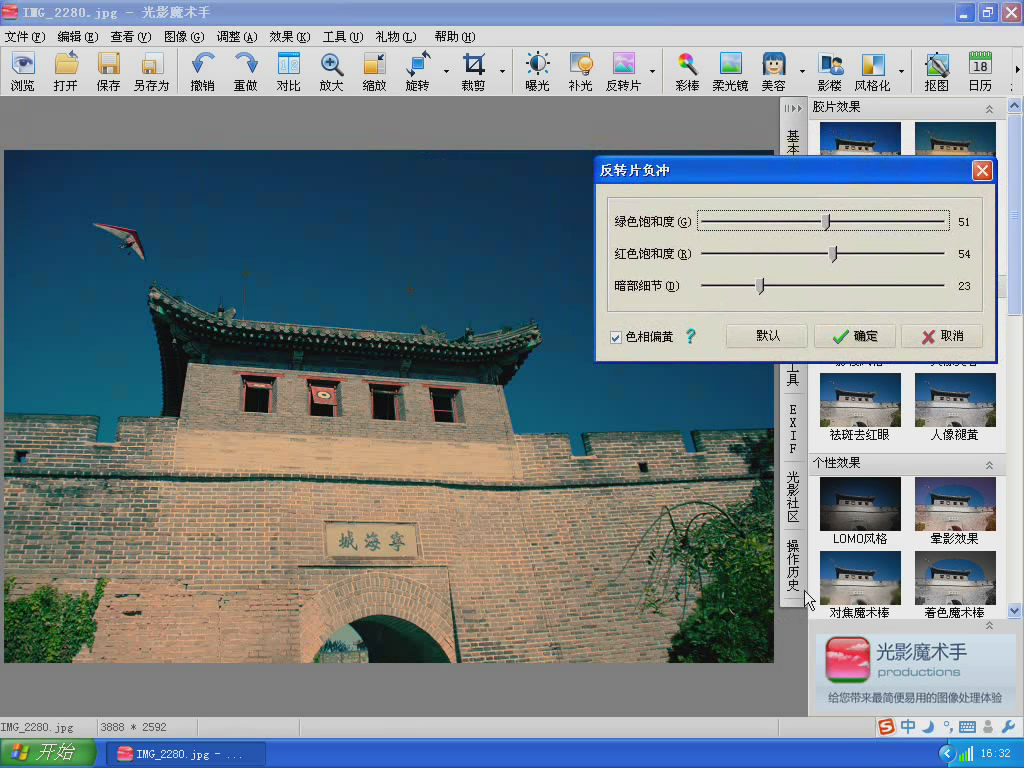The width and height of the screenshot is (1024, 768).
Task: Click the Windows 开始 start button
Action: tap(47, 753)
